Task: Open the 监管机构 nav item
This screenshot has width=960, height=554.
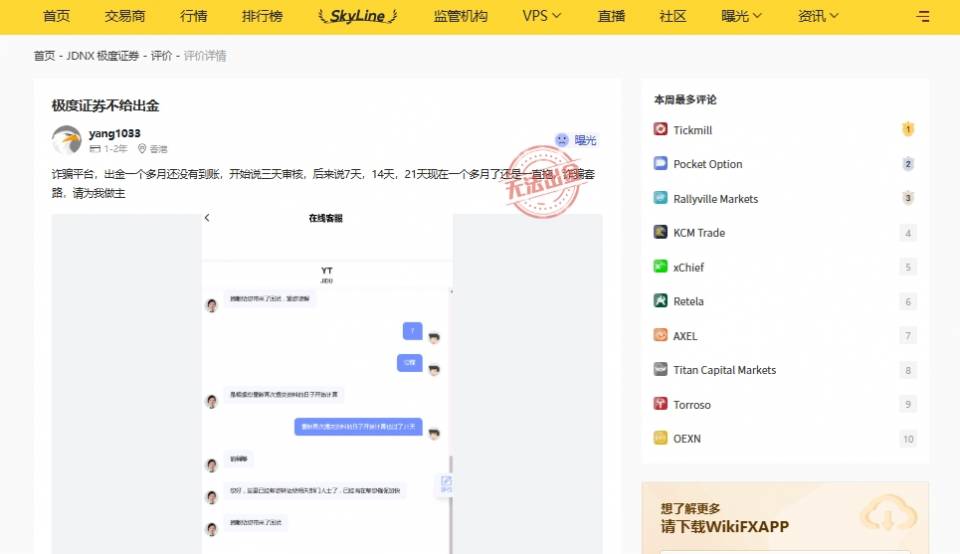Action: (x=460, y=17)
